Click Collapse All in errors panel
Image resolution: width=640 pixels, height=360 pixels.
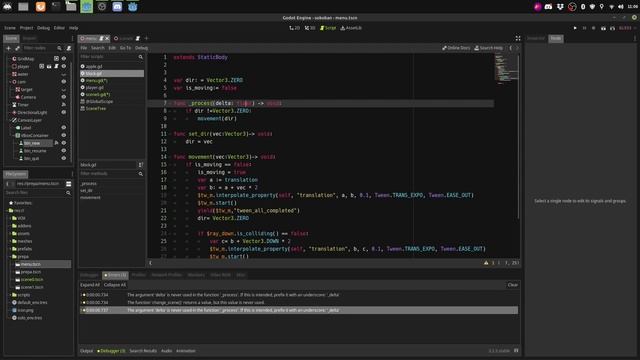coord(115,285)
